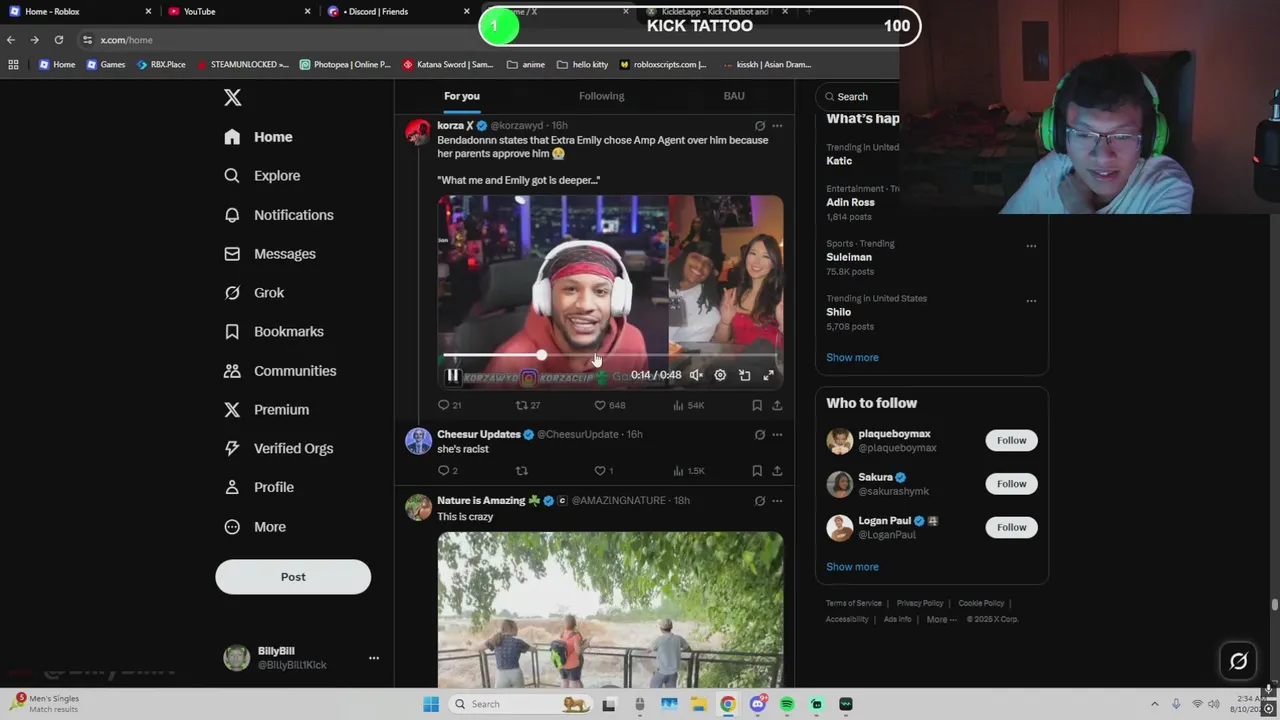Open Messages in the sidebar
Viewport: 1280px width, 720px height.
tap(270, 254)
